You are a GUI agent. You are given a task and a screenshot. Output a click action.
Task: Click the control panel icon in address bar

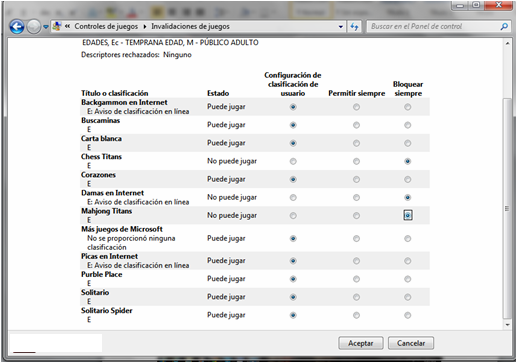click(57, 26)
